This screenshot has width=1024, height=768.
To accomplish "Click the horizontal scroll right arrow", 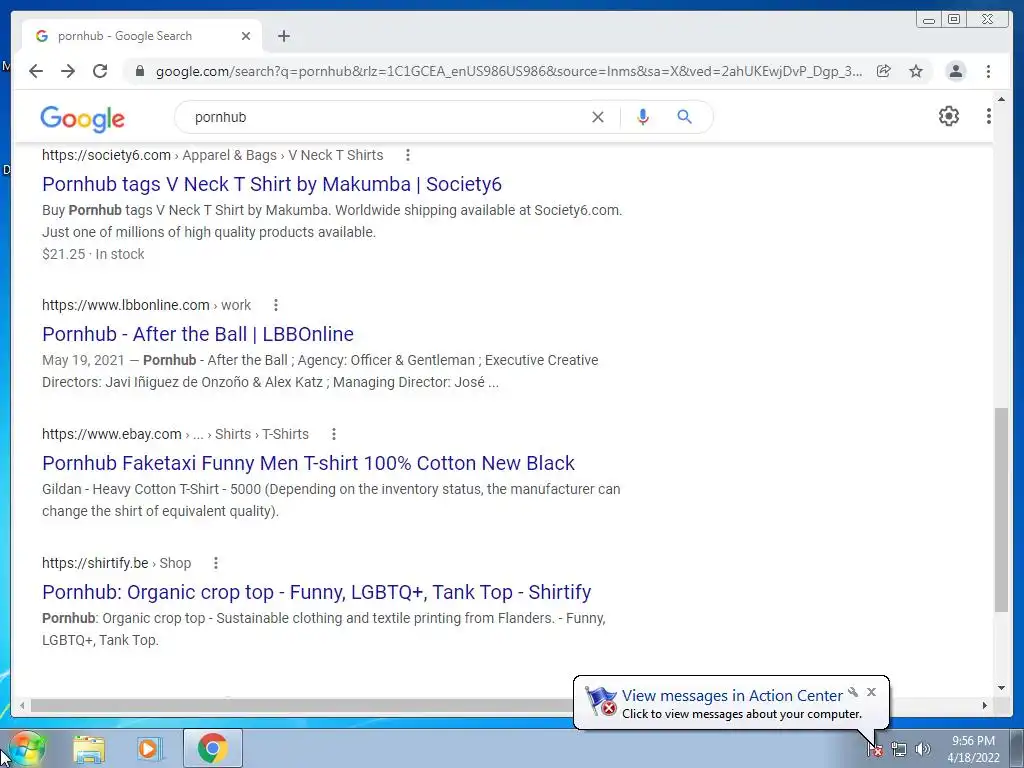I will tap(985, 705).
